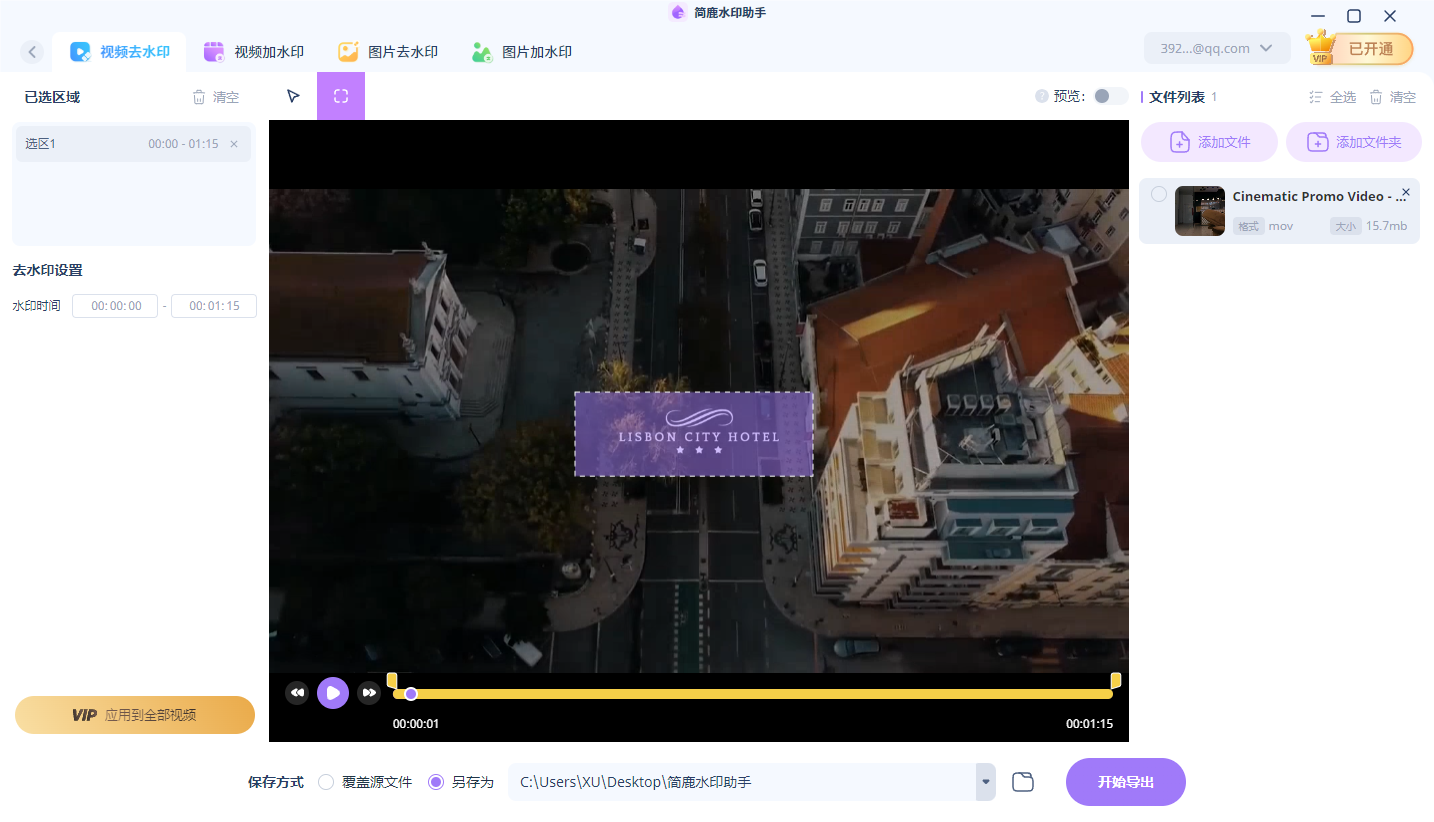Select the 另存为 radio option
The height and width of the screenshot is (822, 1434).
[x=436, y=782]
